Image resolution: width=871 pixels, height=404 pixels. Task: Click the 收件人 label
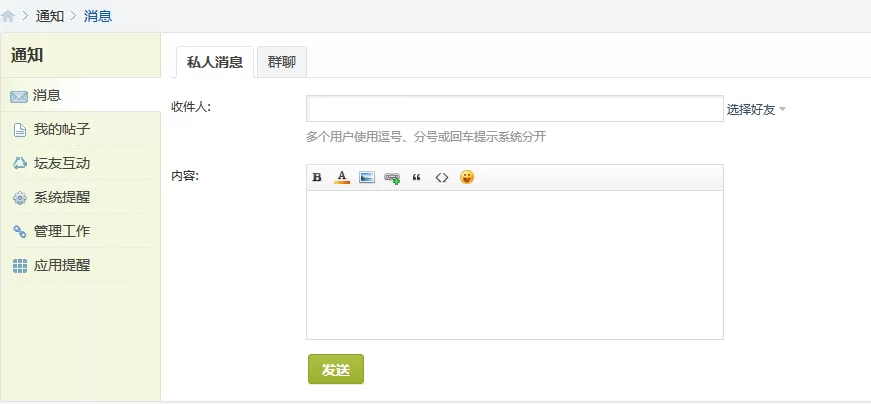tap(191, 107)
